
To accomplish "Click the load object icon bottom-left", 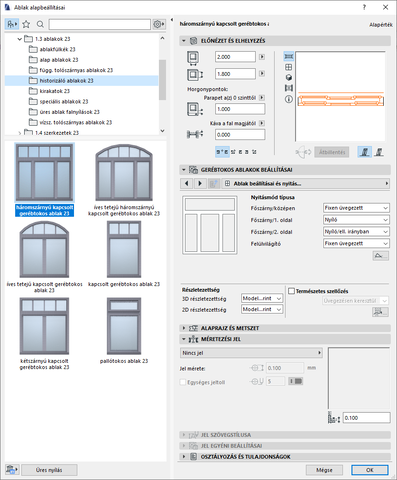I will [x=12, y=470].
